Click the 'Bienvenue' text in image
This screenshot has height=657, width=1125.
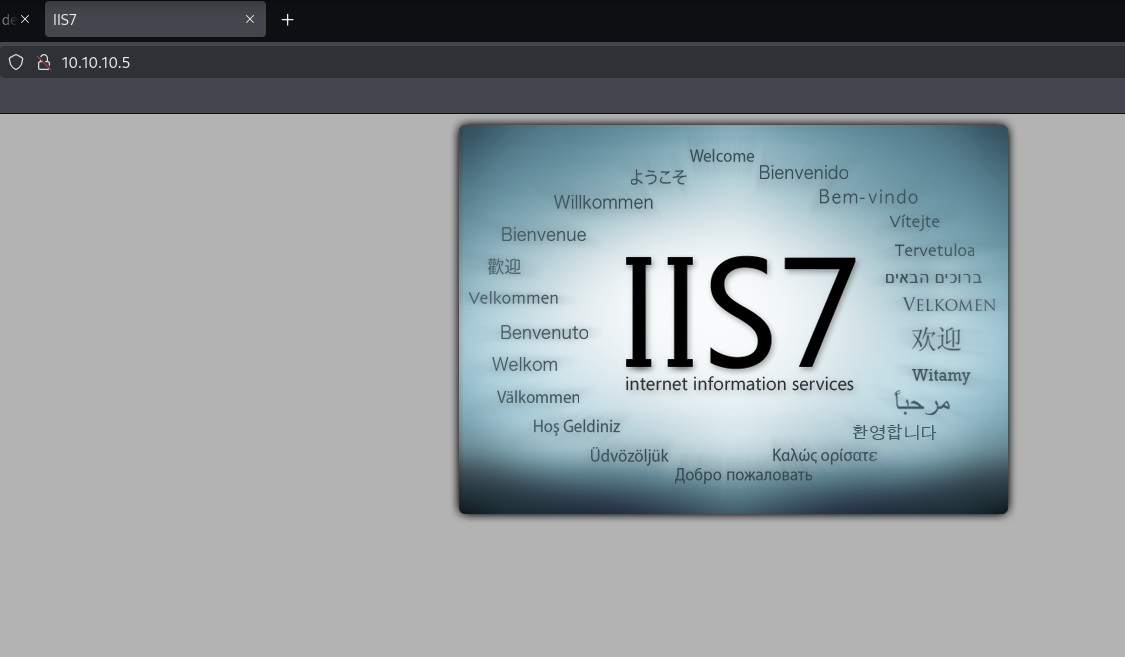pyautogui.click(x=543, y=235)
